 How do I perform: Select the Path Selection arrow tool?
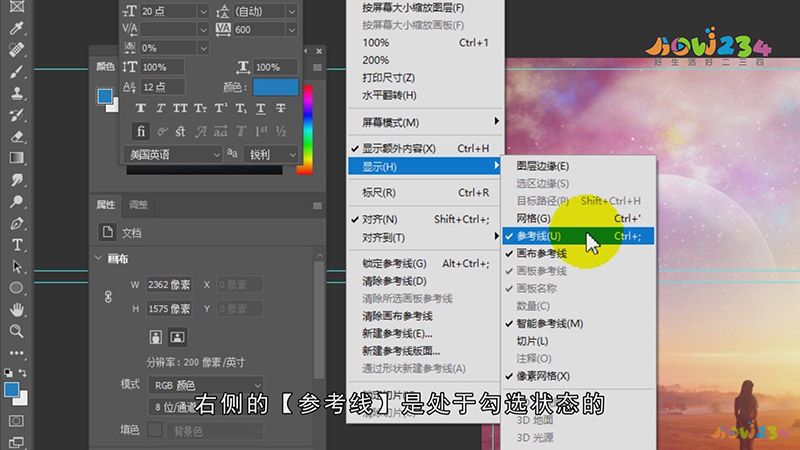click(16, 266)
